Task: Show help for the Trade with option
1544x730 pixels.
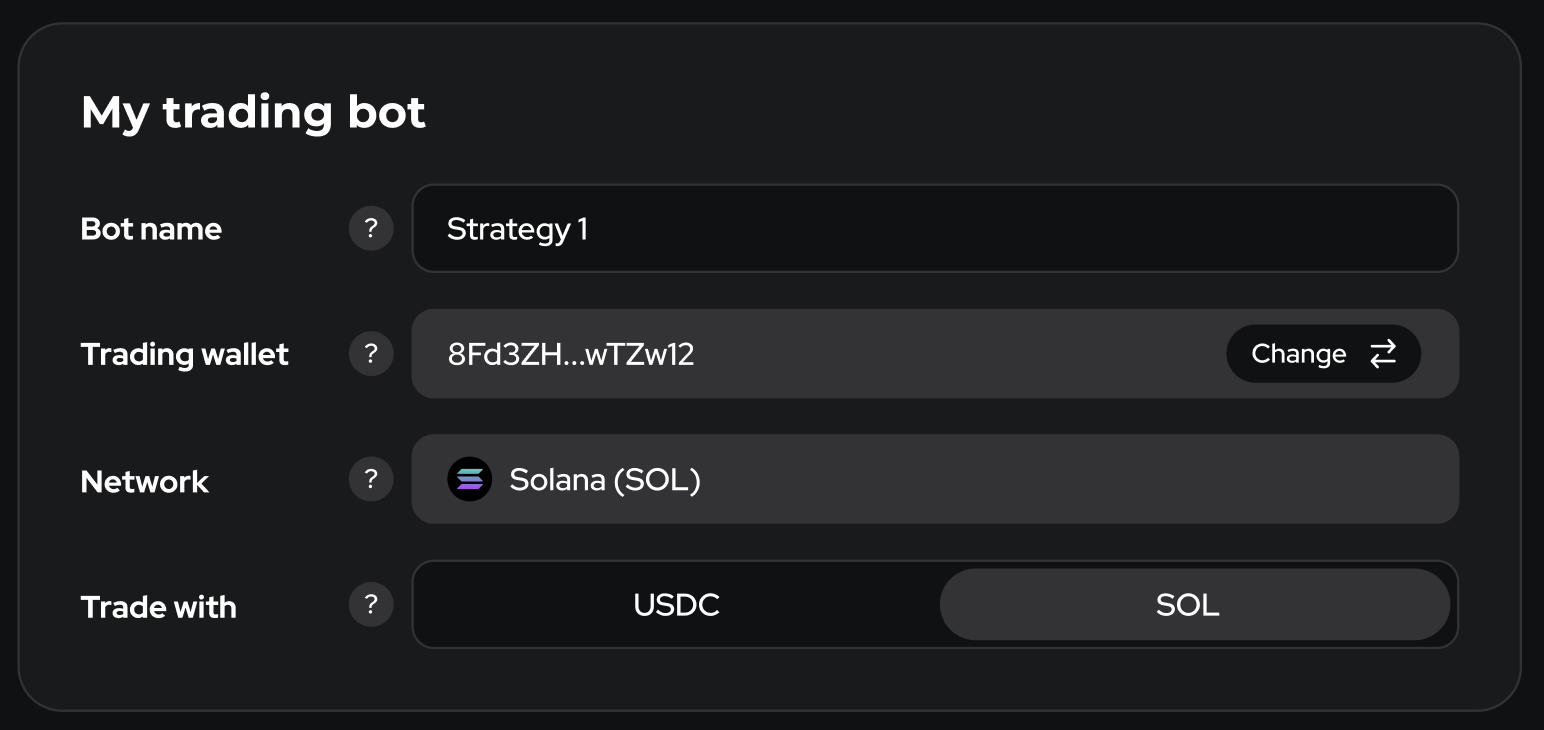Action: click(371, 605)
